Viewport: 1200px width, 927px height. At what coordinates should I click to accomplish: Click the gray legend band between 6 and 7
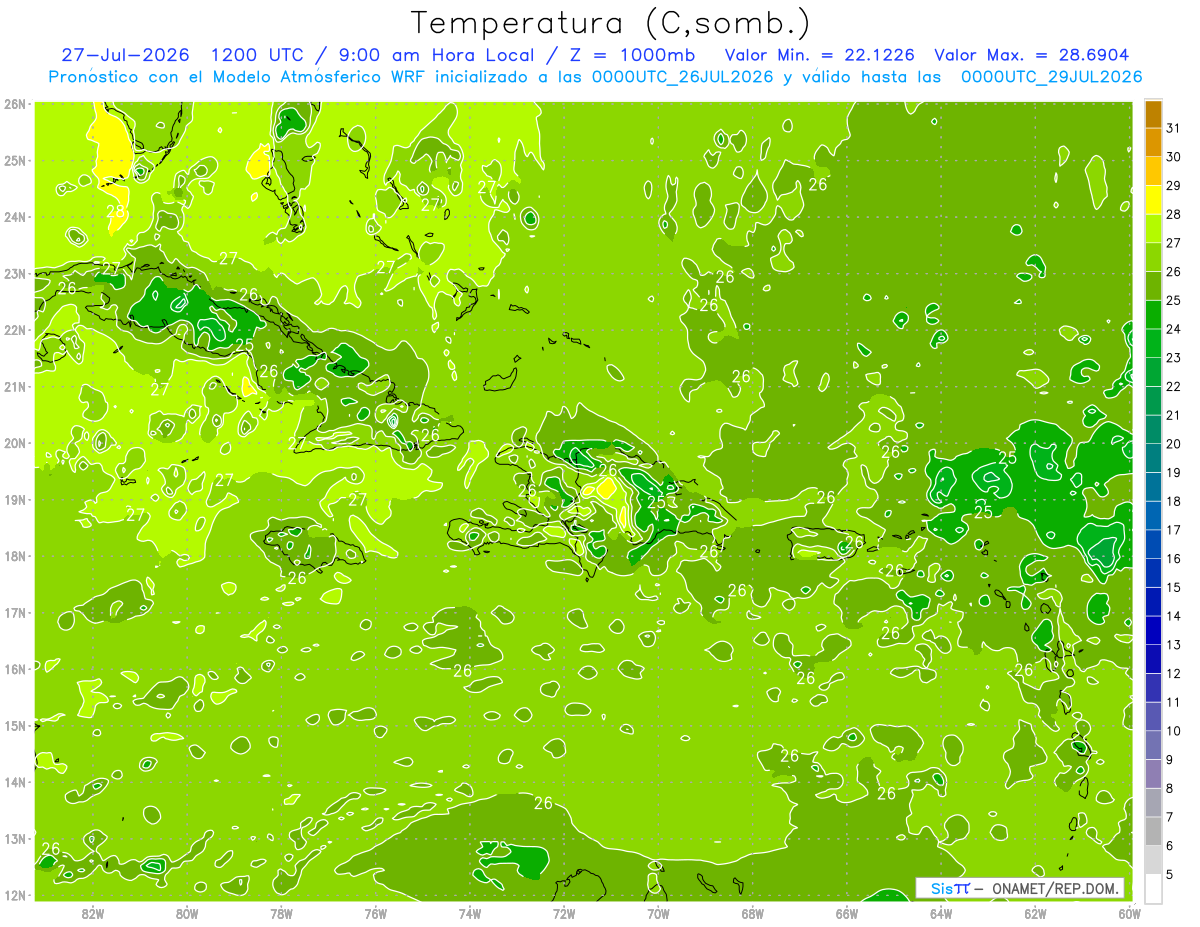coord(1153,832)
